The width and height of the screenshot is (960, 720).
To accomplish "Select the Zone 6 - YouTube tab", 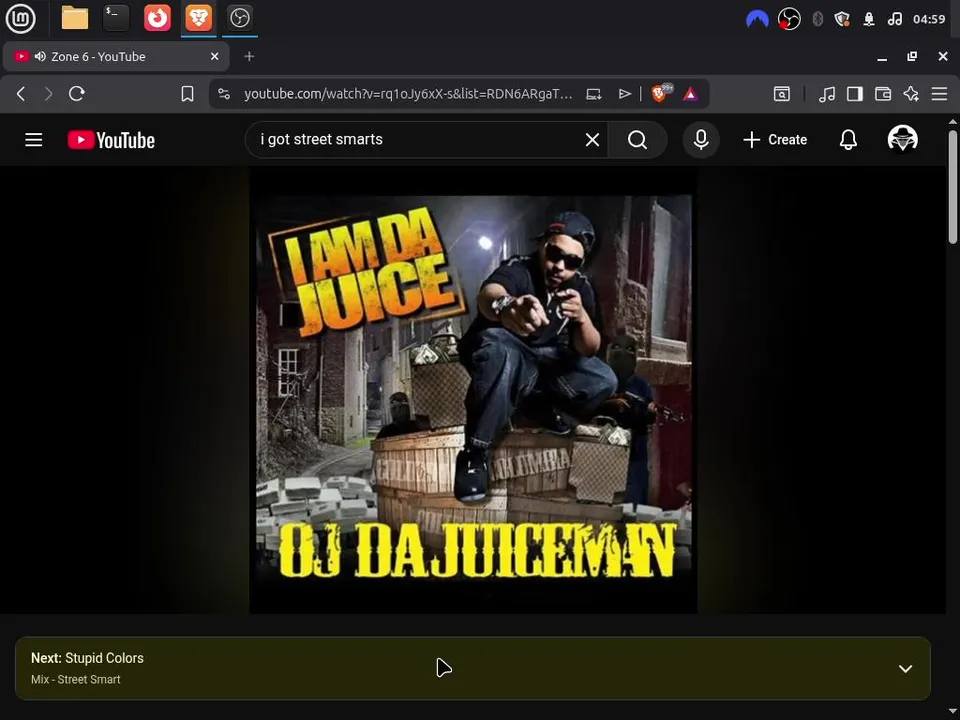I will coord(116,56).
